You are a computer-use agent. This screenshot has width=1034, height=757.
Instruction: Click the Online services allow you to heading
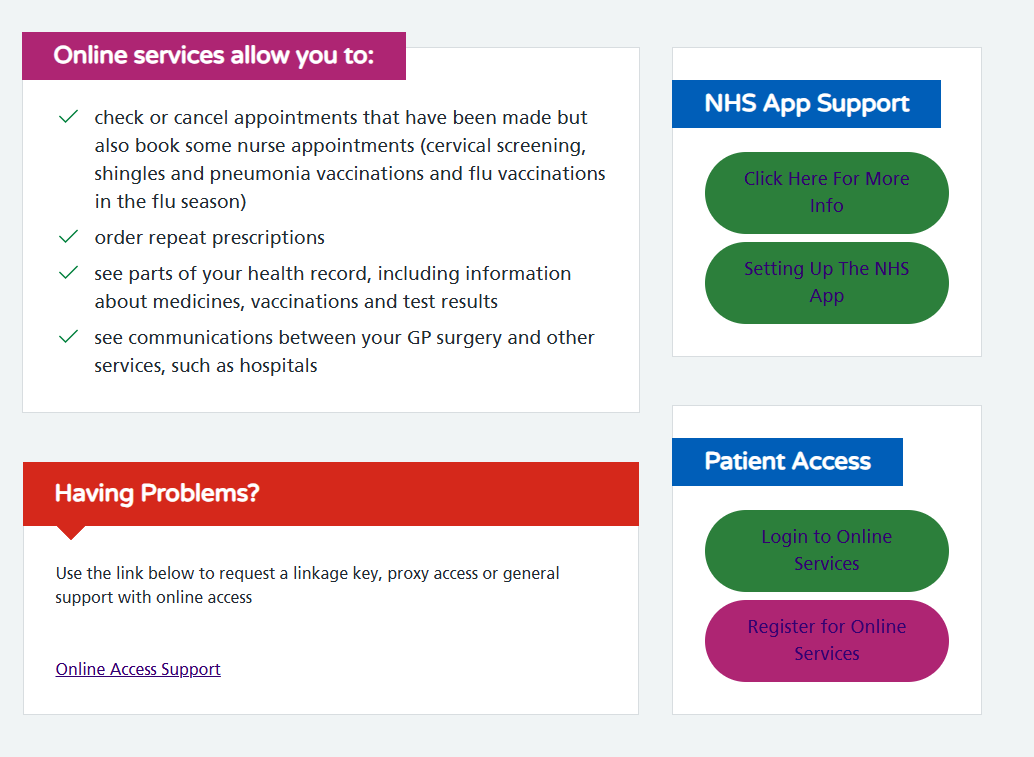click(213, 56)
